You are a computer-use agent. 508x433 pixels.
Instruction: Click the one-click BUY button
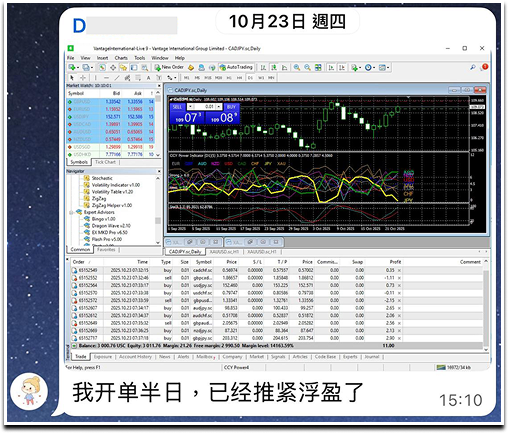[231, 107]
